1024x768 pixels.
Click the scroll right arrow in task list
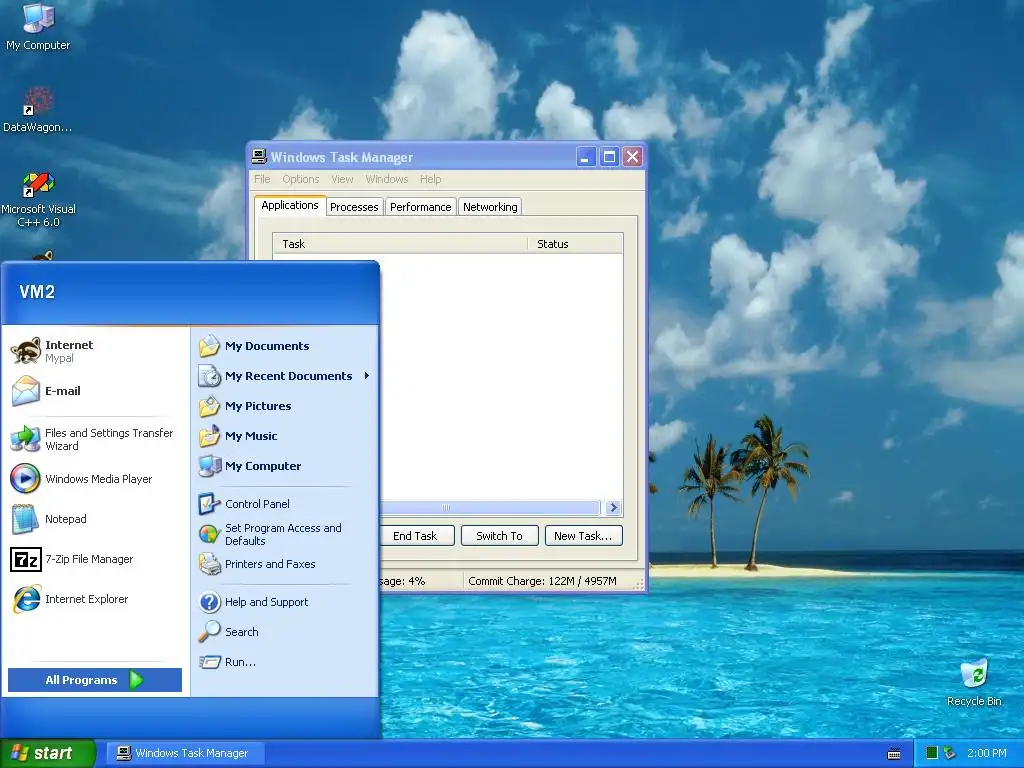pyautogui.click(x=613, y=507)
